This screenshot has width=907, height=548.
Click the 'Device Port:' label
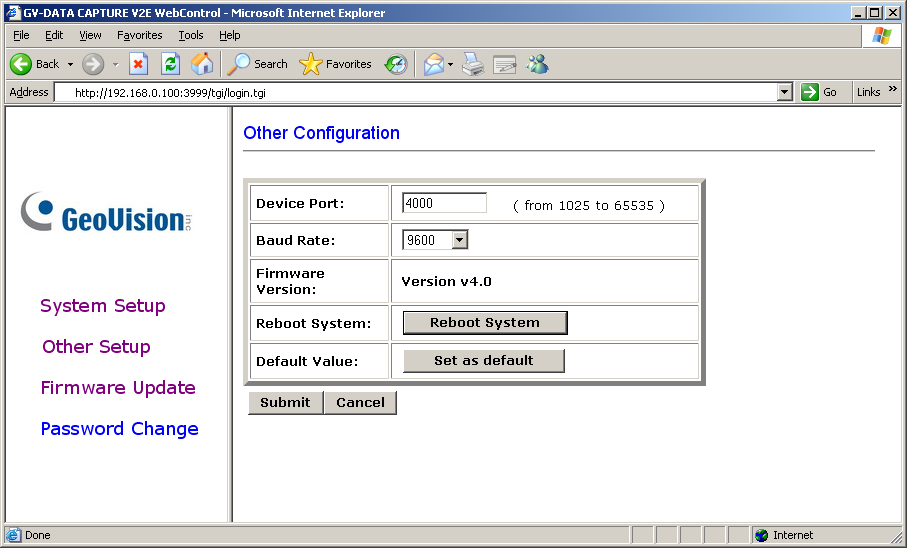pyautogui.click(x=300, y=204)
